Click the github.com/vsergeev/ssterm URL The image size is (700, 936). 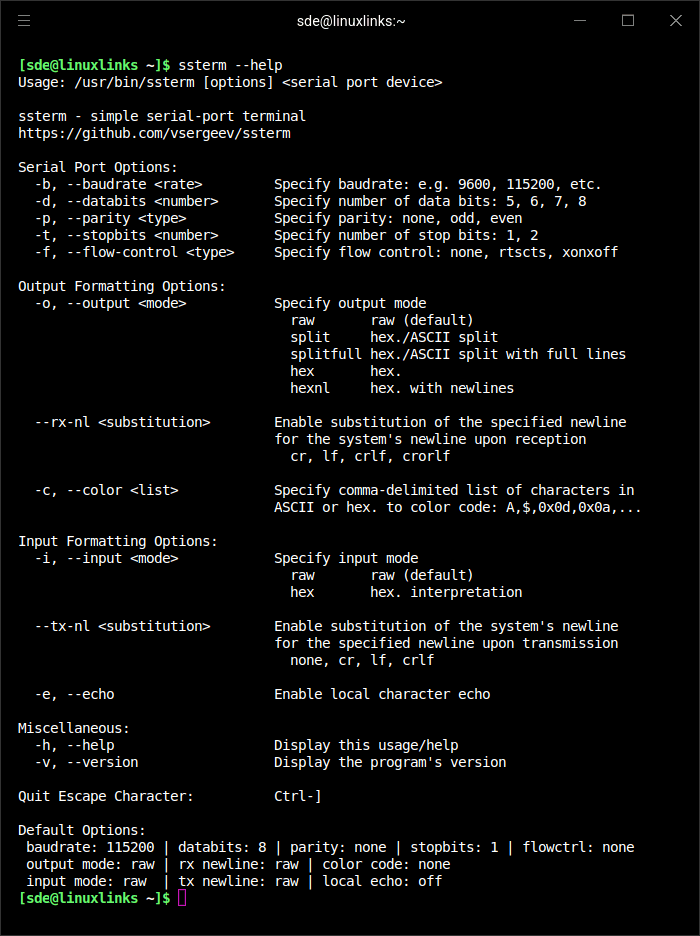(155, 133)
